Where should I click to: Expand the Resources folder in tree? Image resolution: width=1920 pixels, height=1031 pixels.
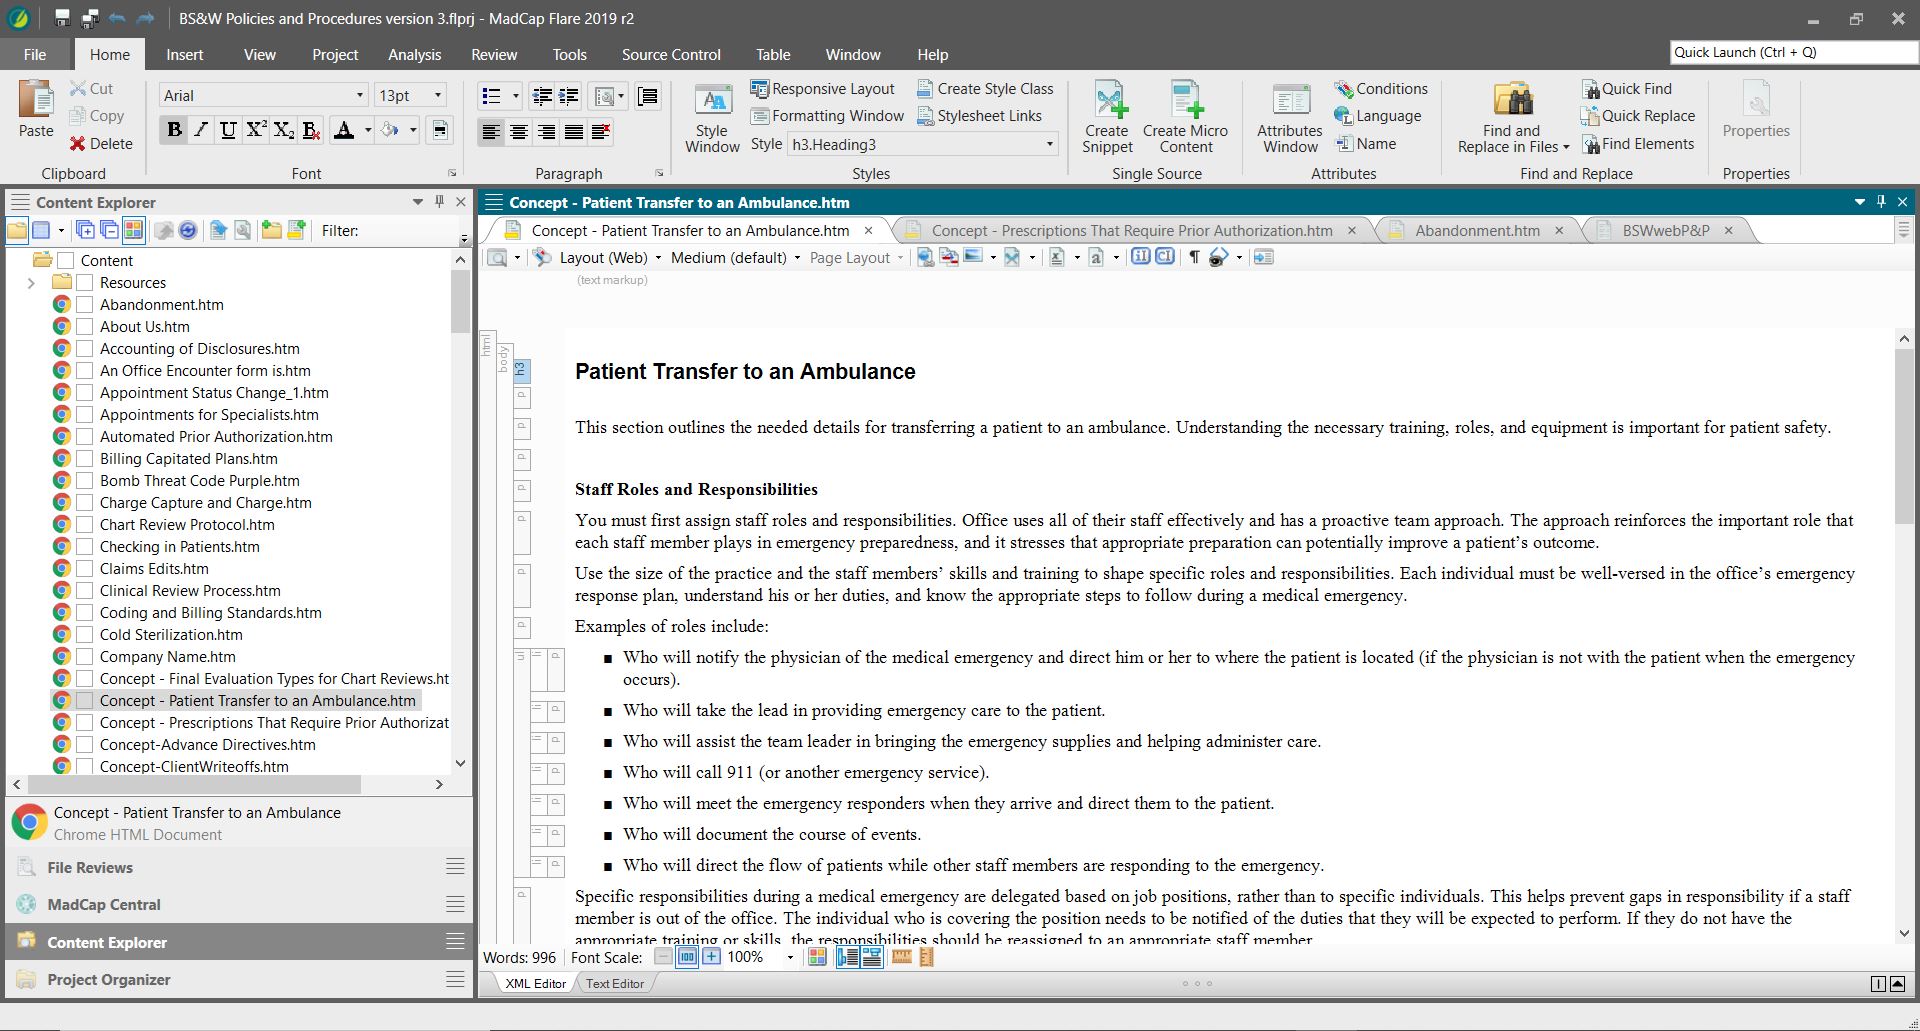coord(31,283)
